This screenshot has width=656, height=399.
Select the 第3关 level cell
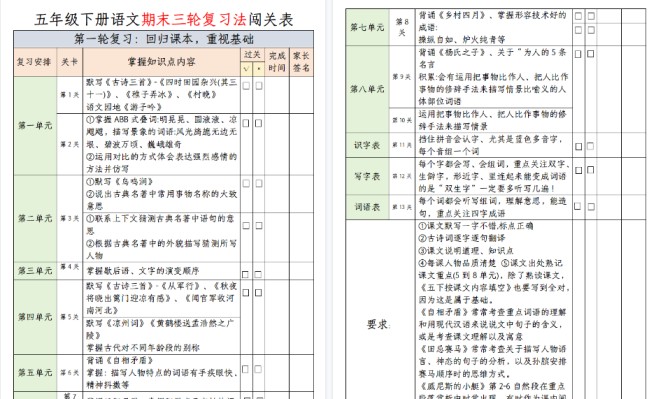69,218
